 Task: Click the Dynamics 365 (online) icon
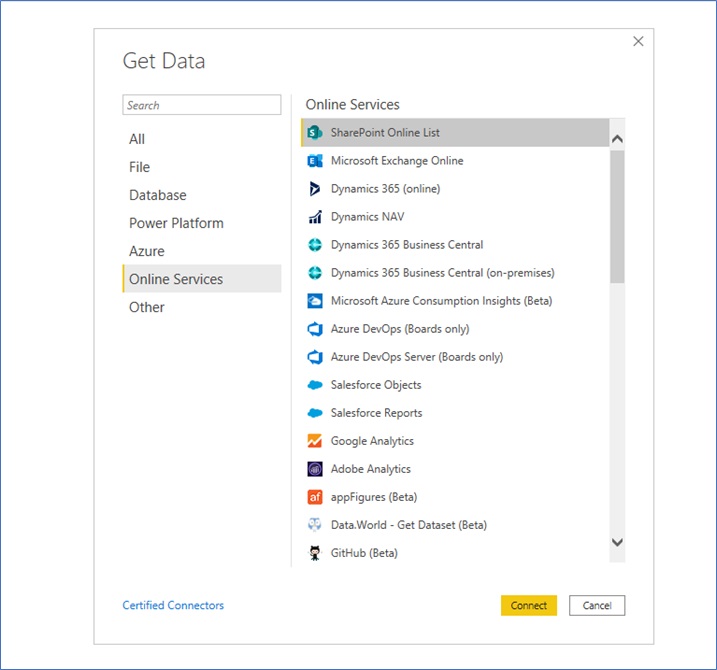pos(315,188)
